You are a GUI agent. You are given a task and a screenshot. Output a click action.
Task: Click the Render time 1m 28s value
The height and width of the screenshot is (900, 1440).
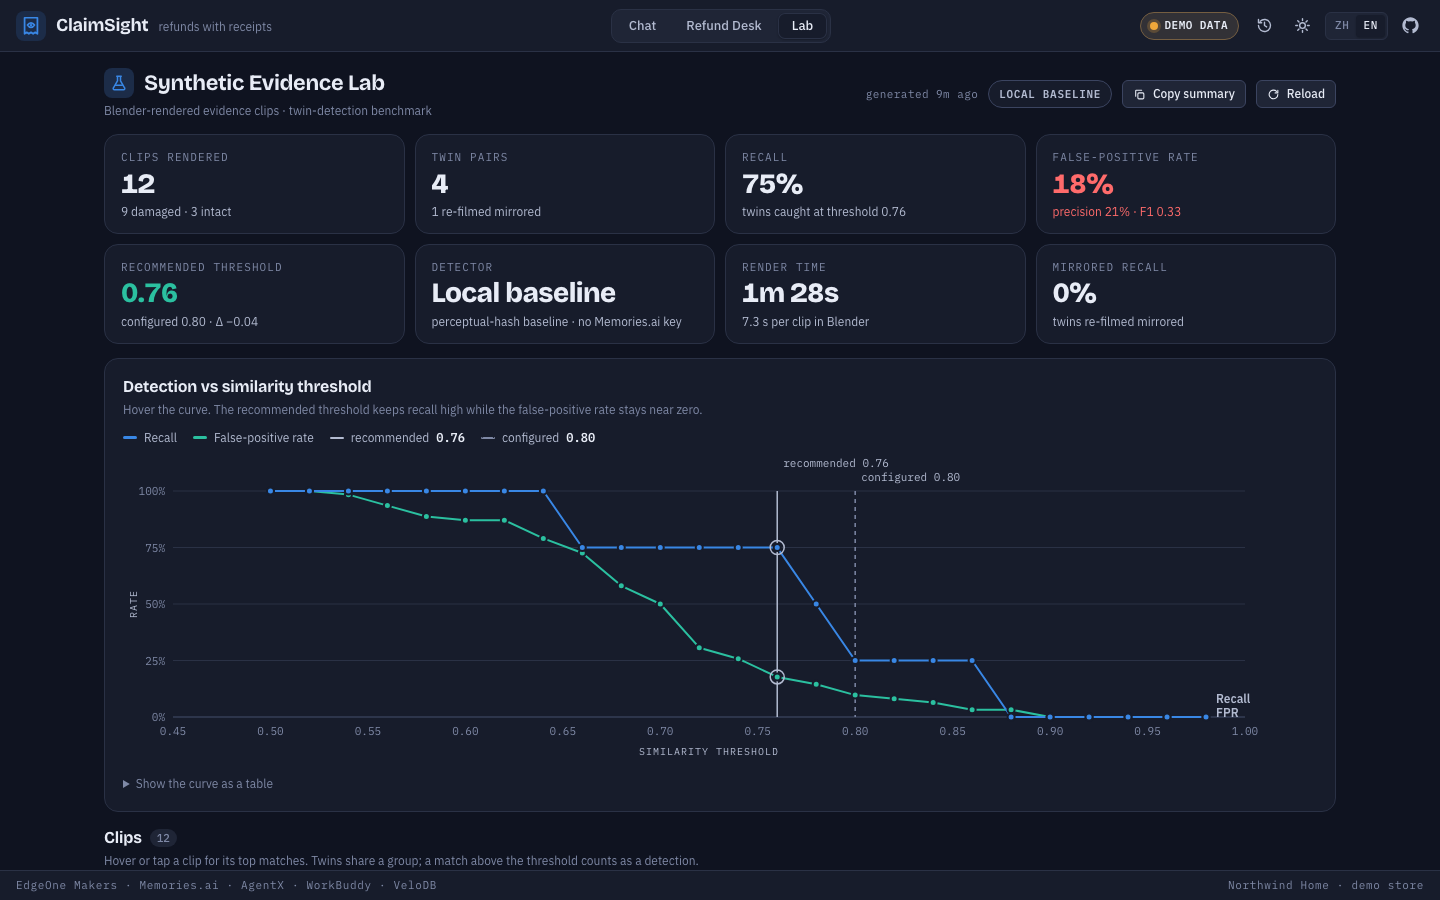click(x=790, y=293)
